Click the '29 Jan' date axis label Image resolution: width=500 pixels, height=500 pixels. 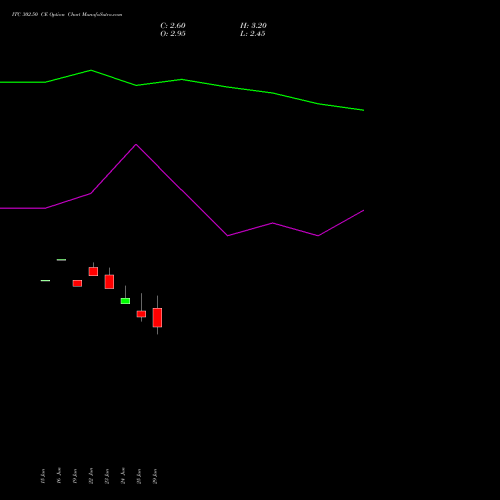[155, 476]
